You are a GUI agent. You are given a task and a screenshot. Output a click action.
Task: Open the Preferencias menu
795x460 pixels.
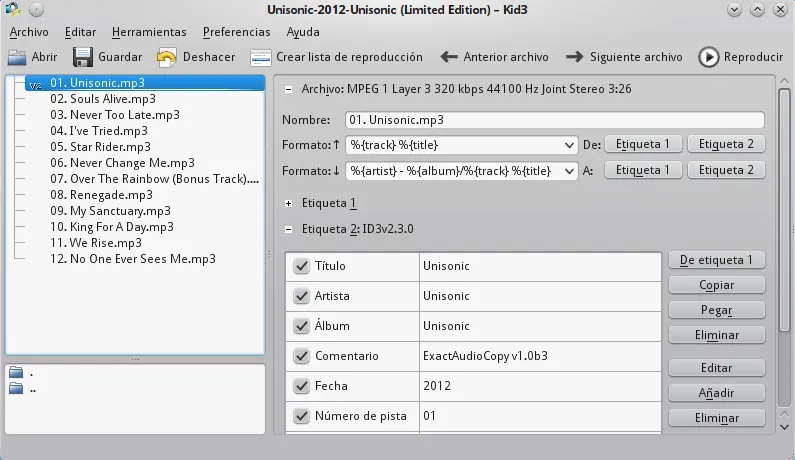click(x=236, y=32)
